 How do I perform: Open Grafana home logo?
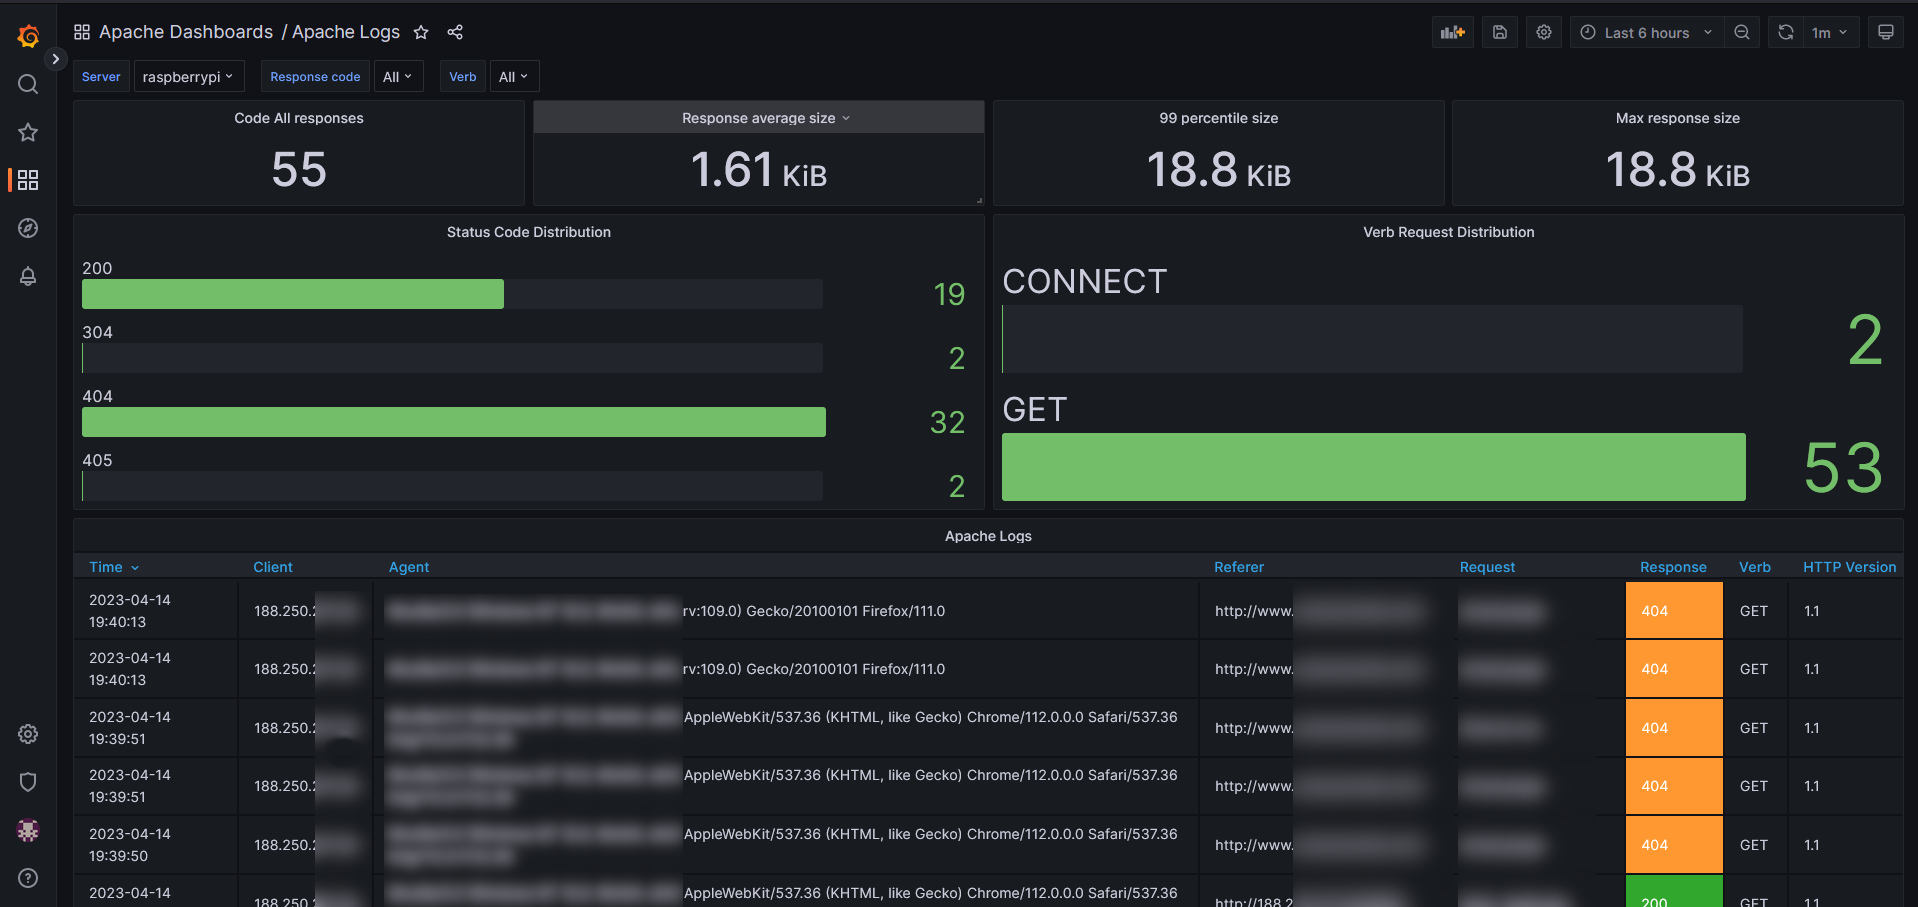28,37
